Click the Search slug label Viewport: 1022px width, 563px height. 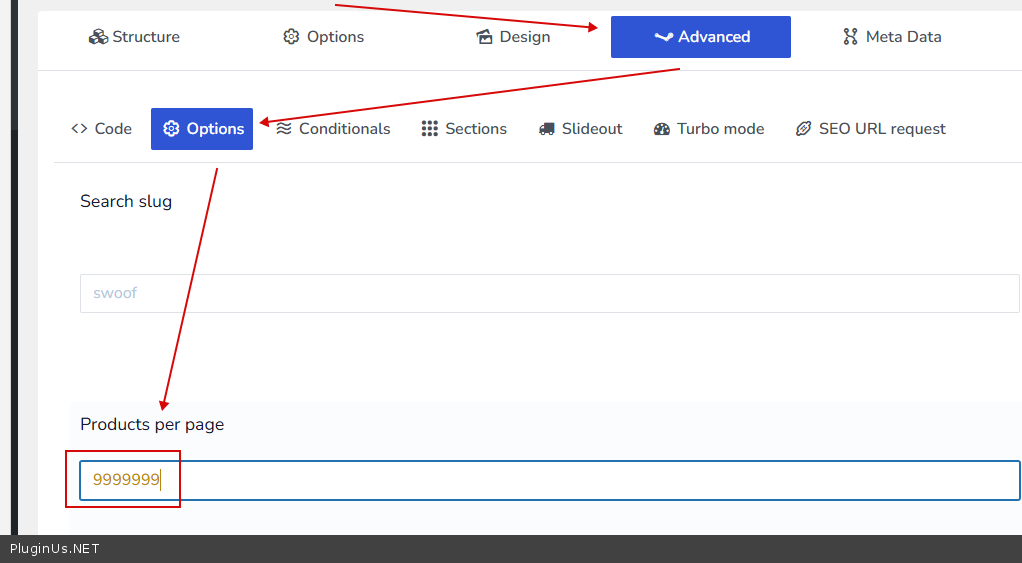[x=126, y=201]
